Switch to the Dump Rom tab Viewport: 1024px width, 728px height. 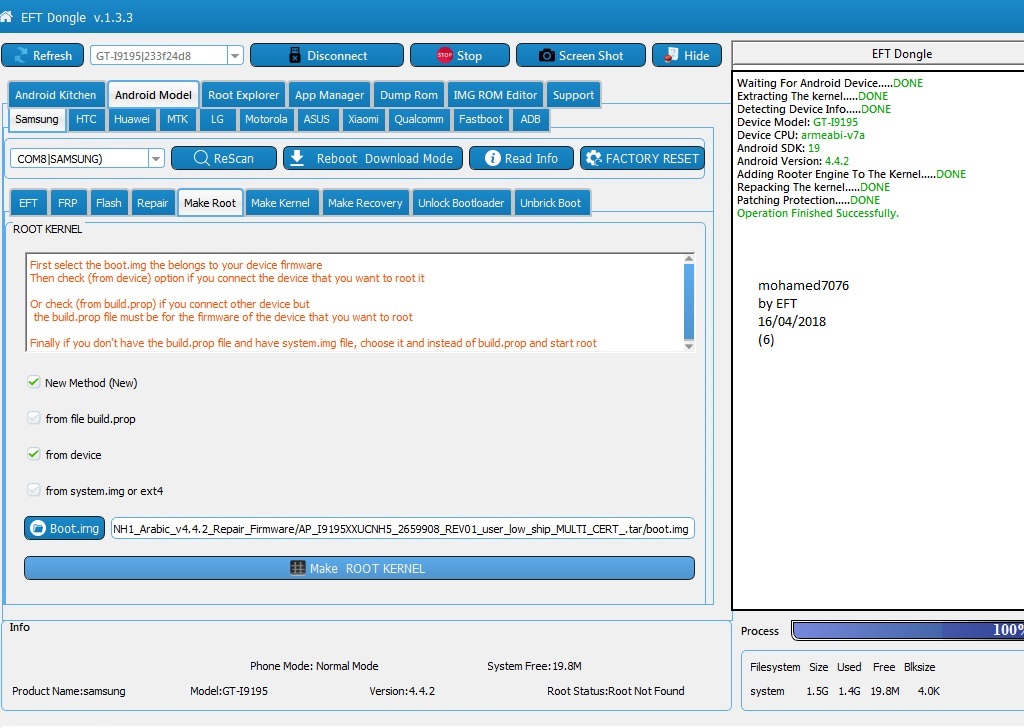[409, 95]
